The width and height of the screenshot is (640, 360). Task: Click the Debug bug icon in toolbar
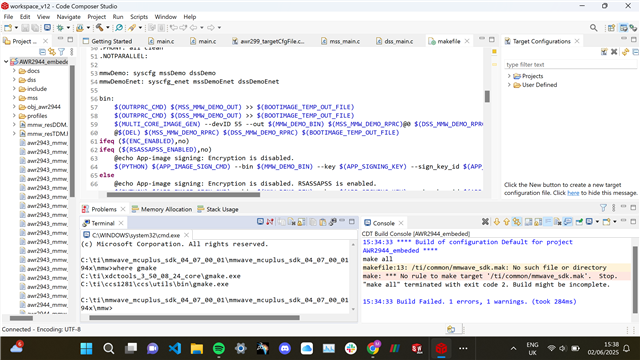(60, 28)
